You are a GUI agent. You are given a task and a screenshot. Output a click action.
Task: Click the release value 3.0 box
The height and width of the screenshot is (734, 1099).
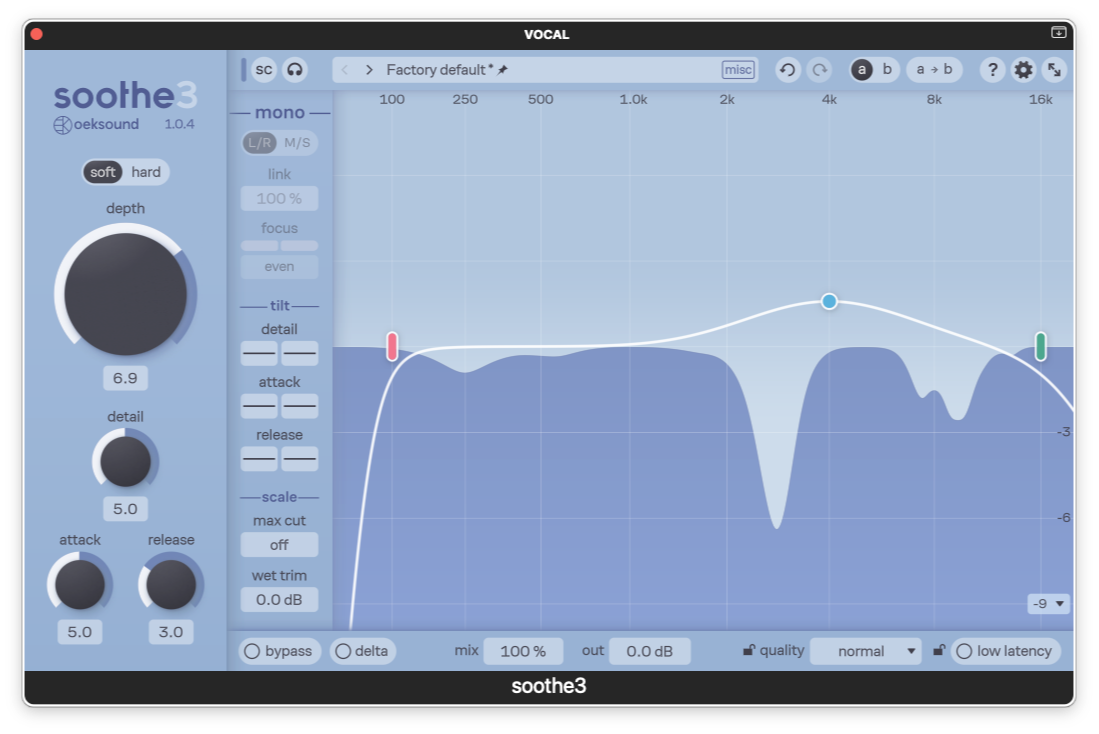170,632
